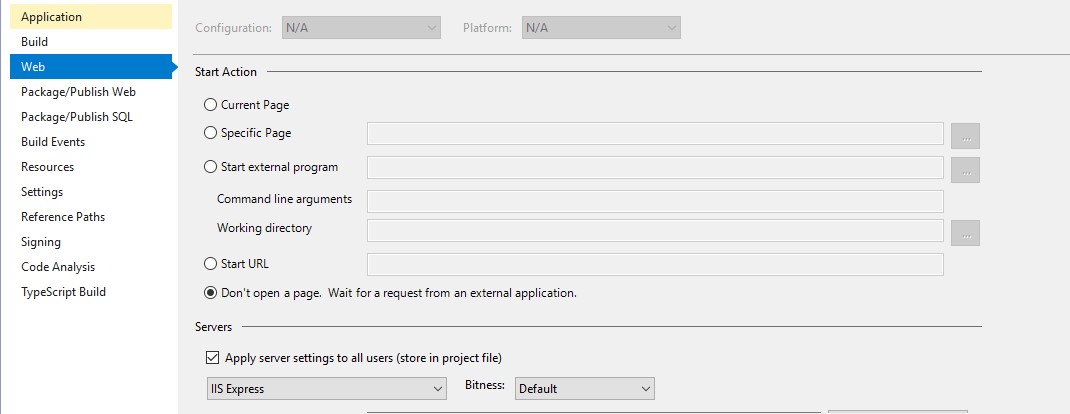Select the Start URL radio button
Viewport: 1070px width, 414px height.
[211, 263]
